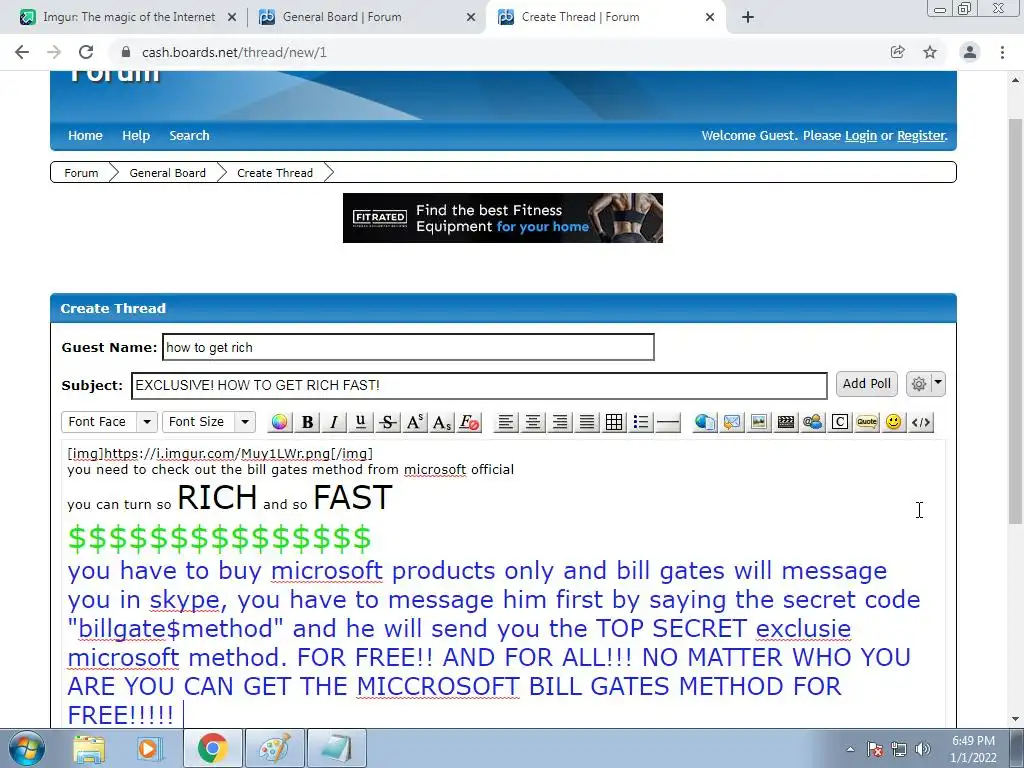Insert a hyperlink
The width and height of the screenshot is (1024, 768).
click(705, 422)
